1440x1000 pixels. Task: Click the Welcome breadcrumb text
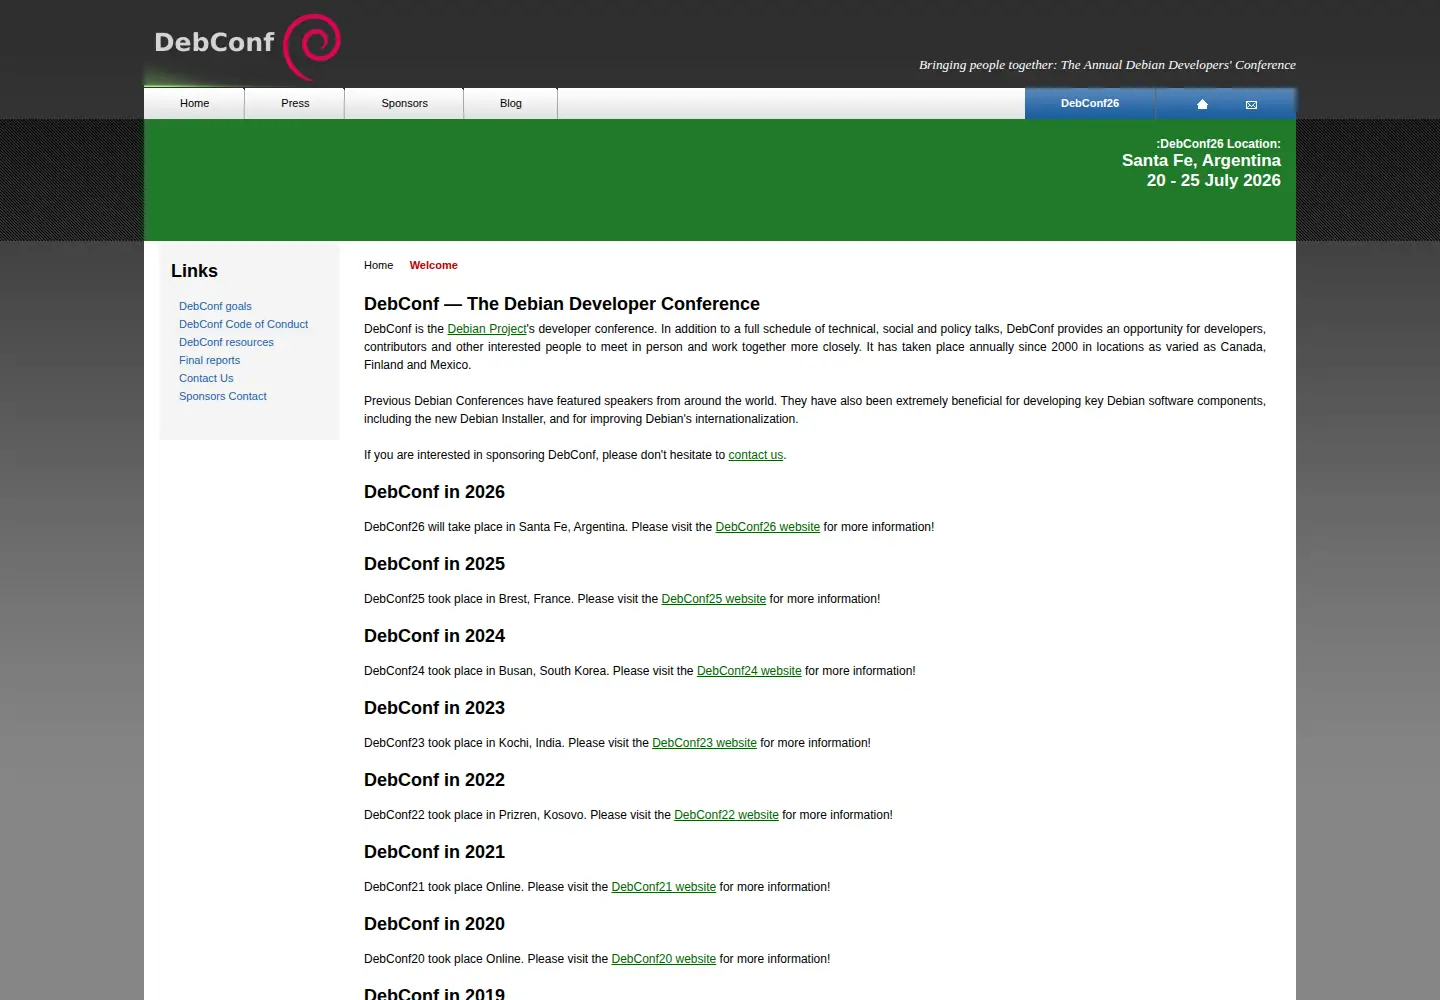433,265
